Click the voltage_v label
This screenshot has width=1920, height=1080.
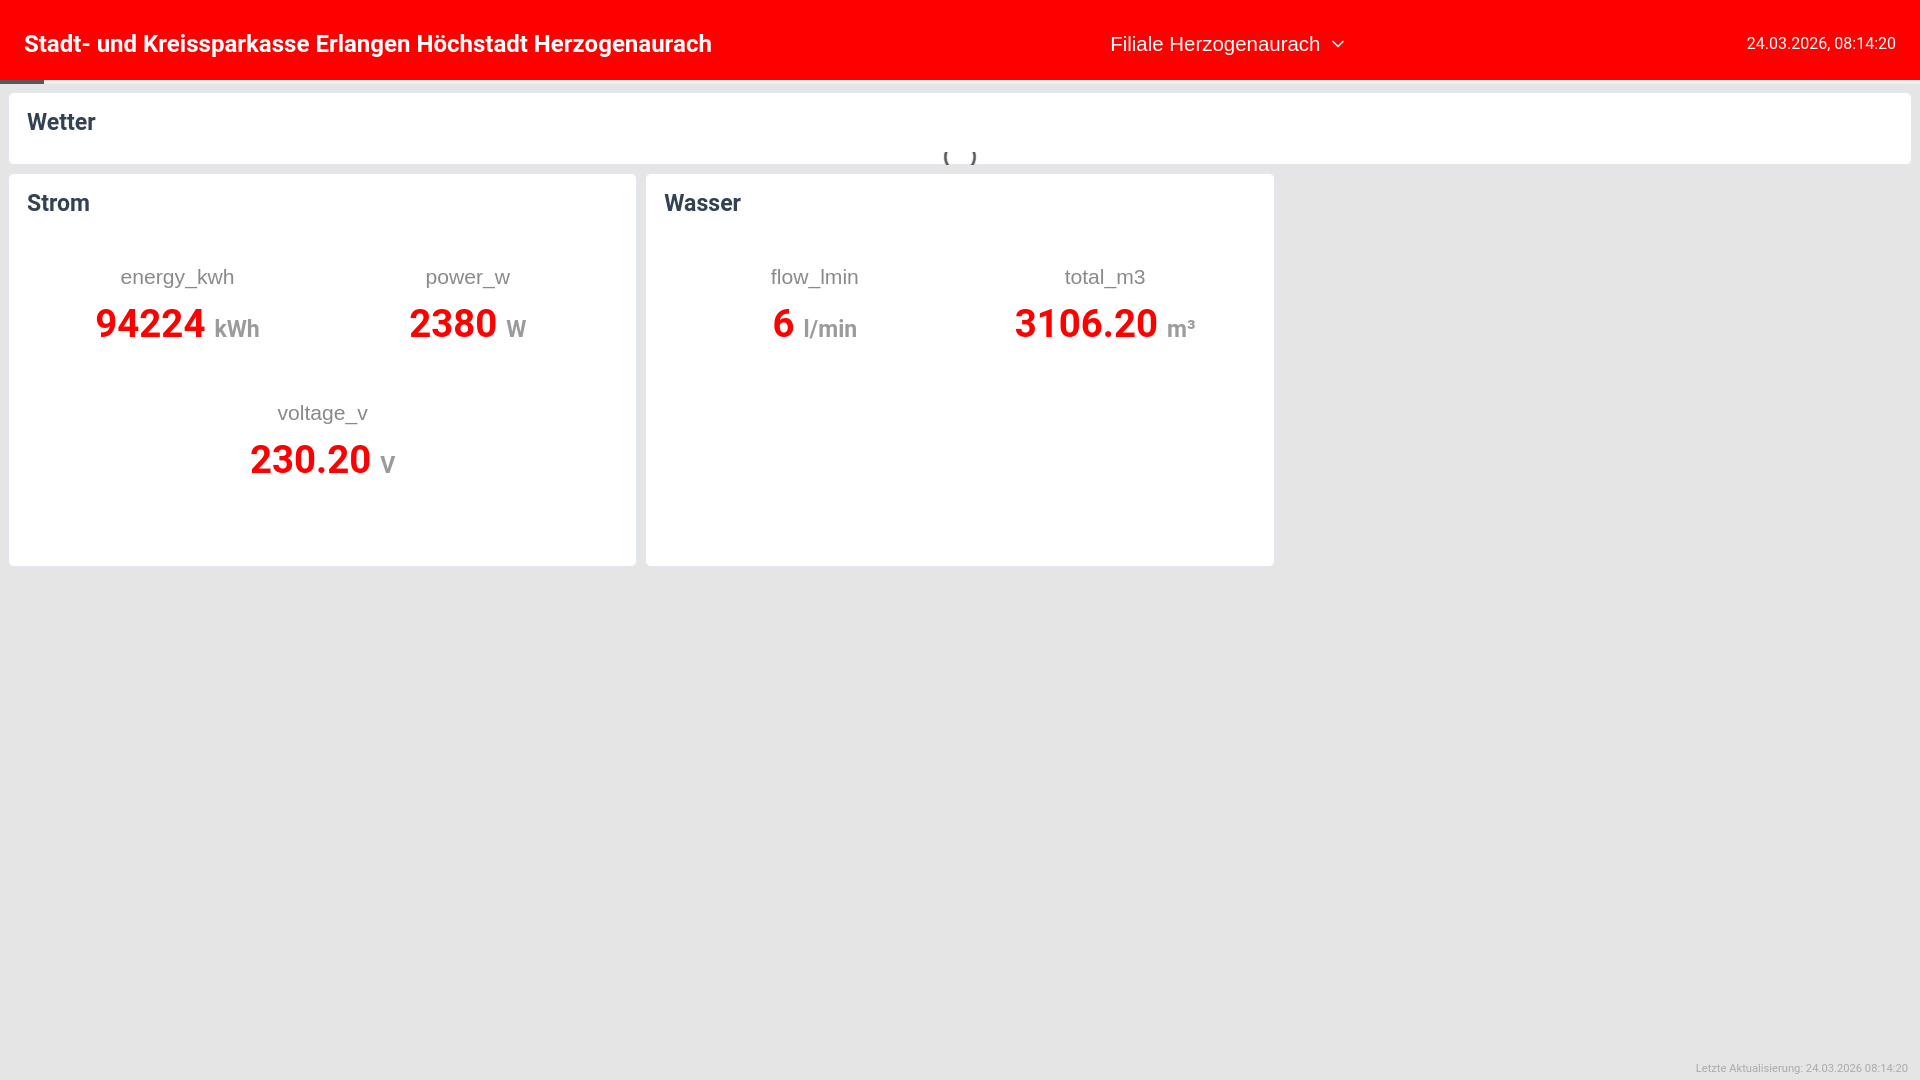pyautogui.click(x=322, y=413)
